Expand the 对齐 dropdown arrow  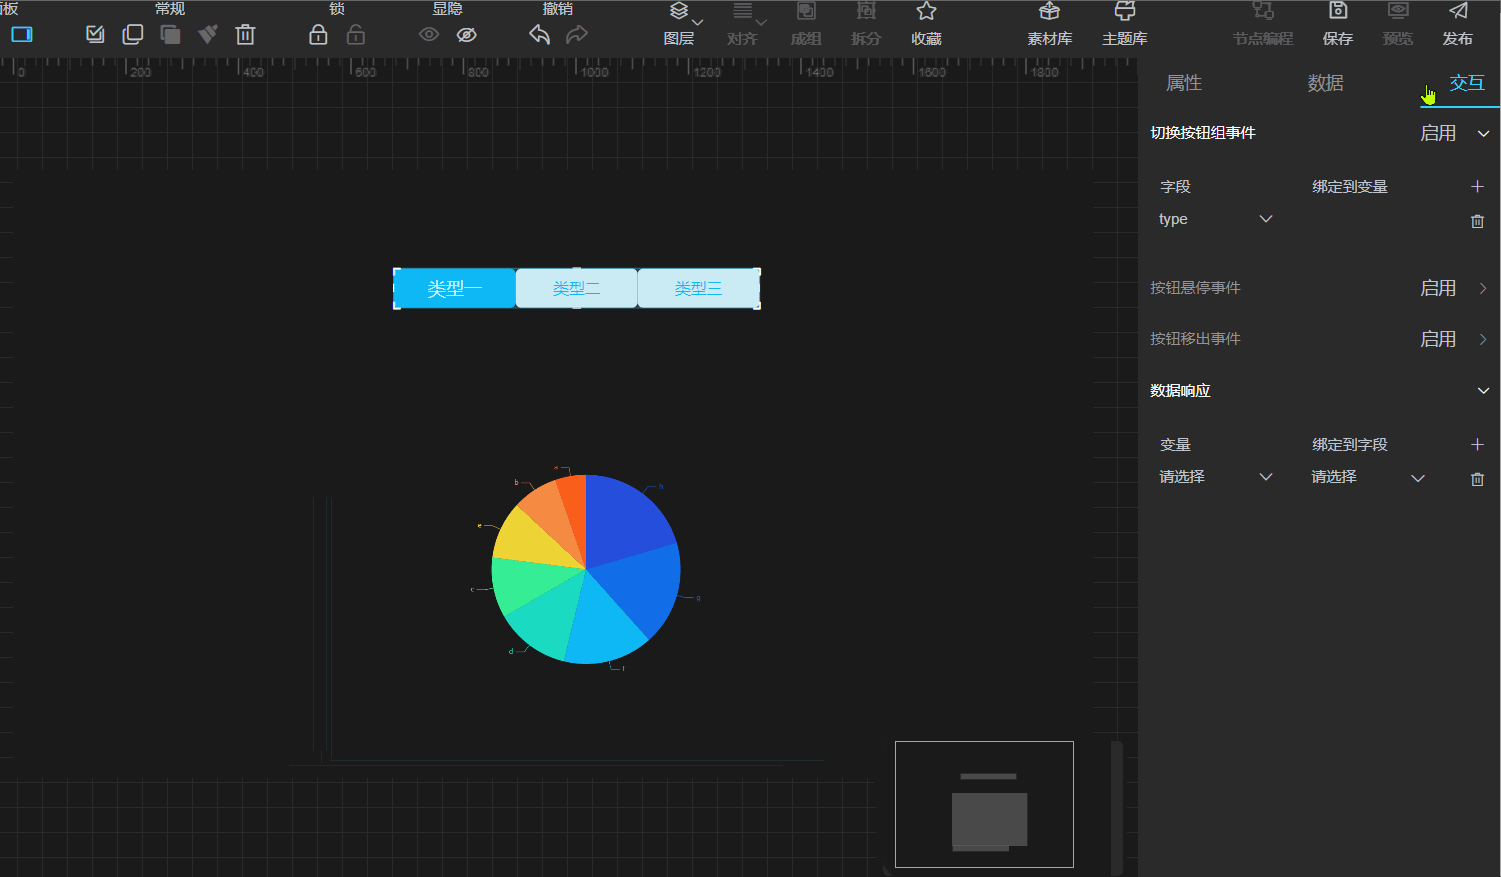coord(761,22)
